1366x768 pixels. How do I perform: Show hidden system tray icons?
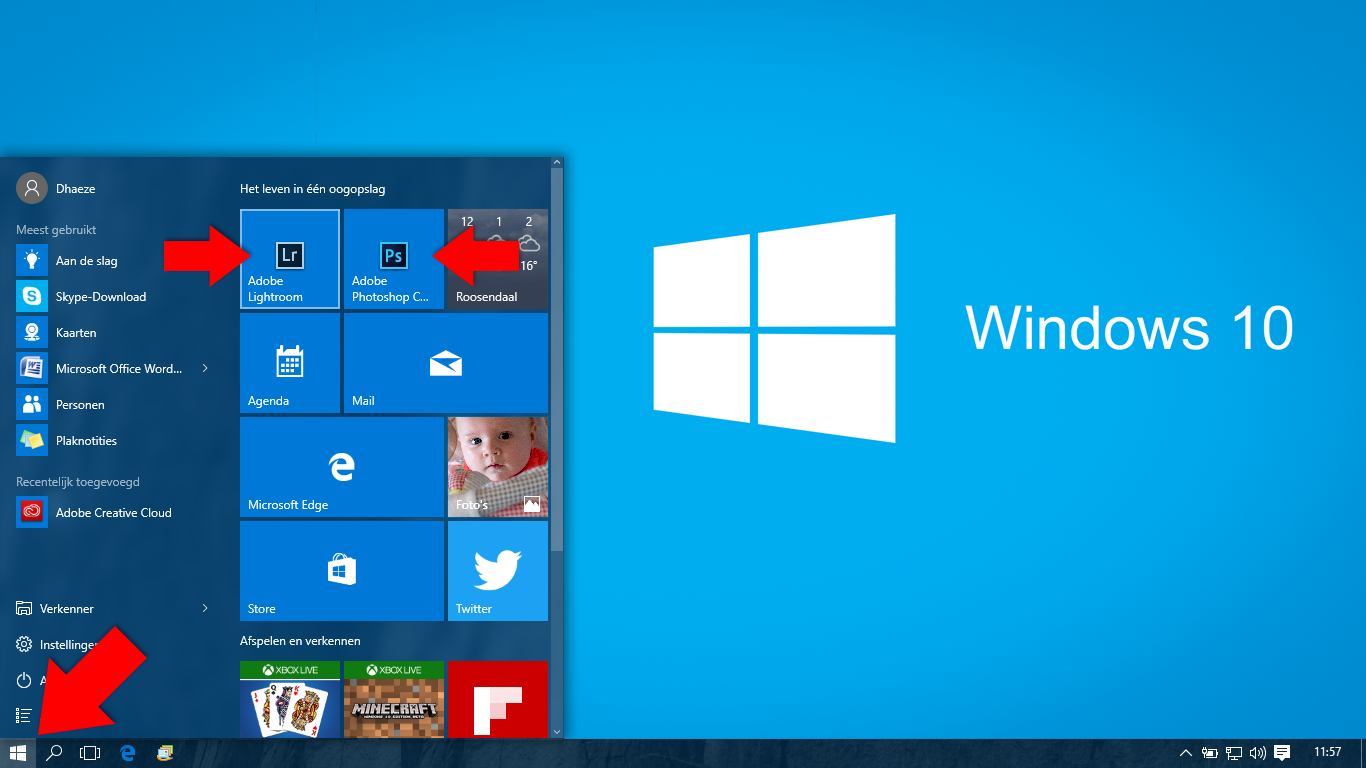click(x=1186, y=753)
